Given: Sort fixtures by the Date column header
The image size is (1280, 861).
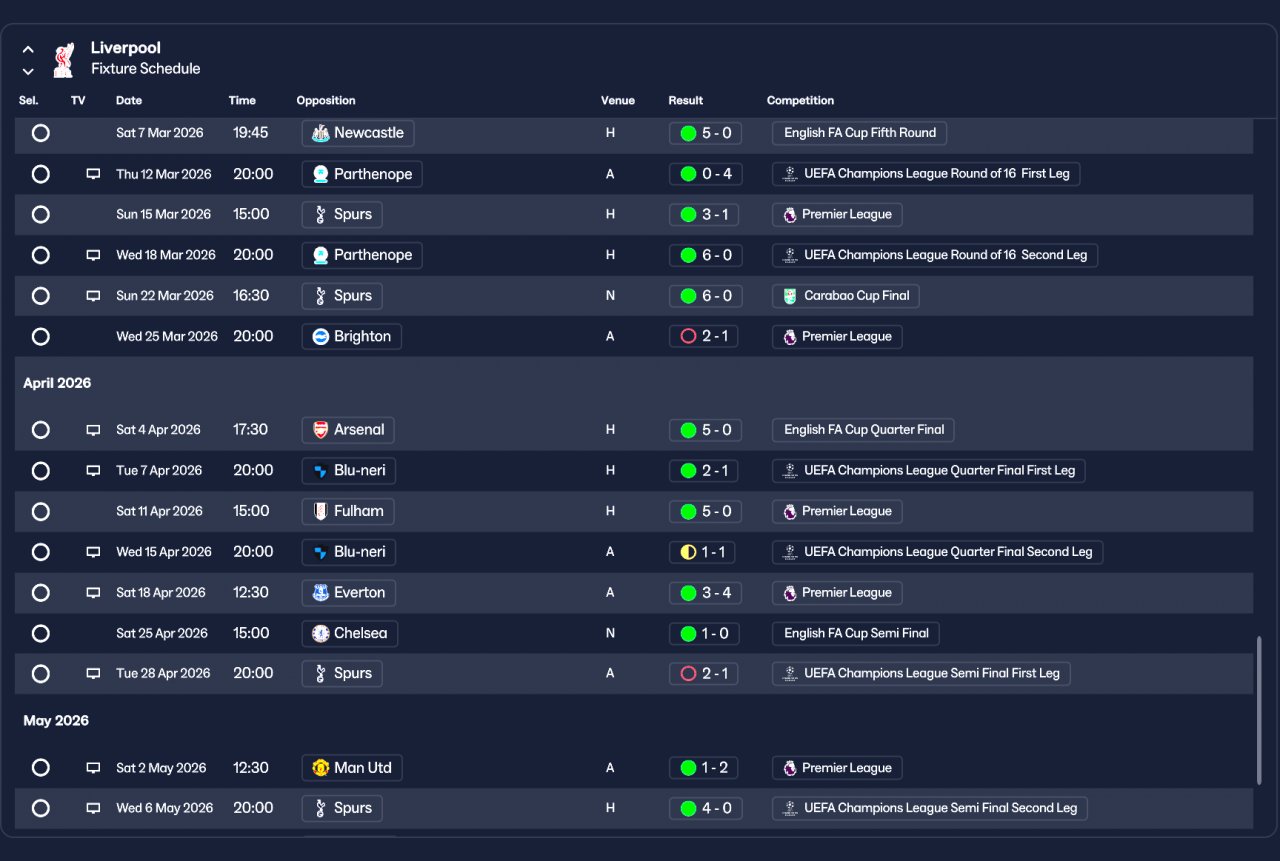Looking at the screenshot, I should [x=129, y=101].
